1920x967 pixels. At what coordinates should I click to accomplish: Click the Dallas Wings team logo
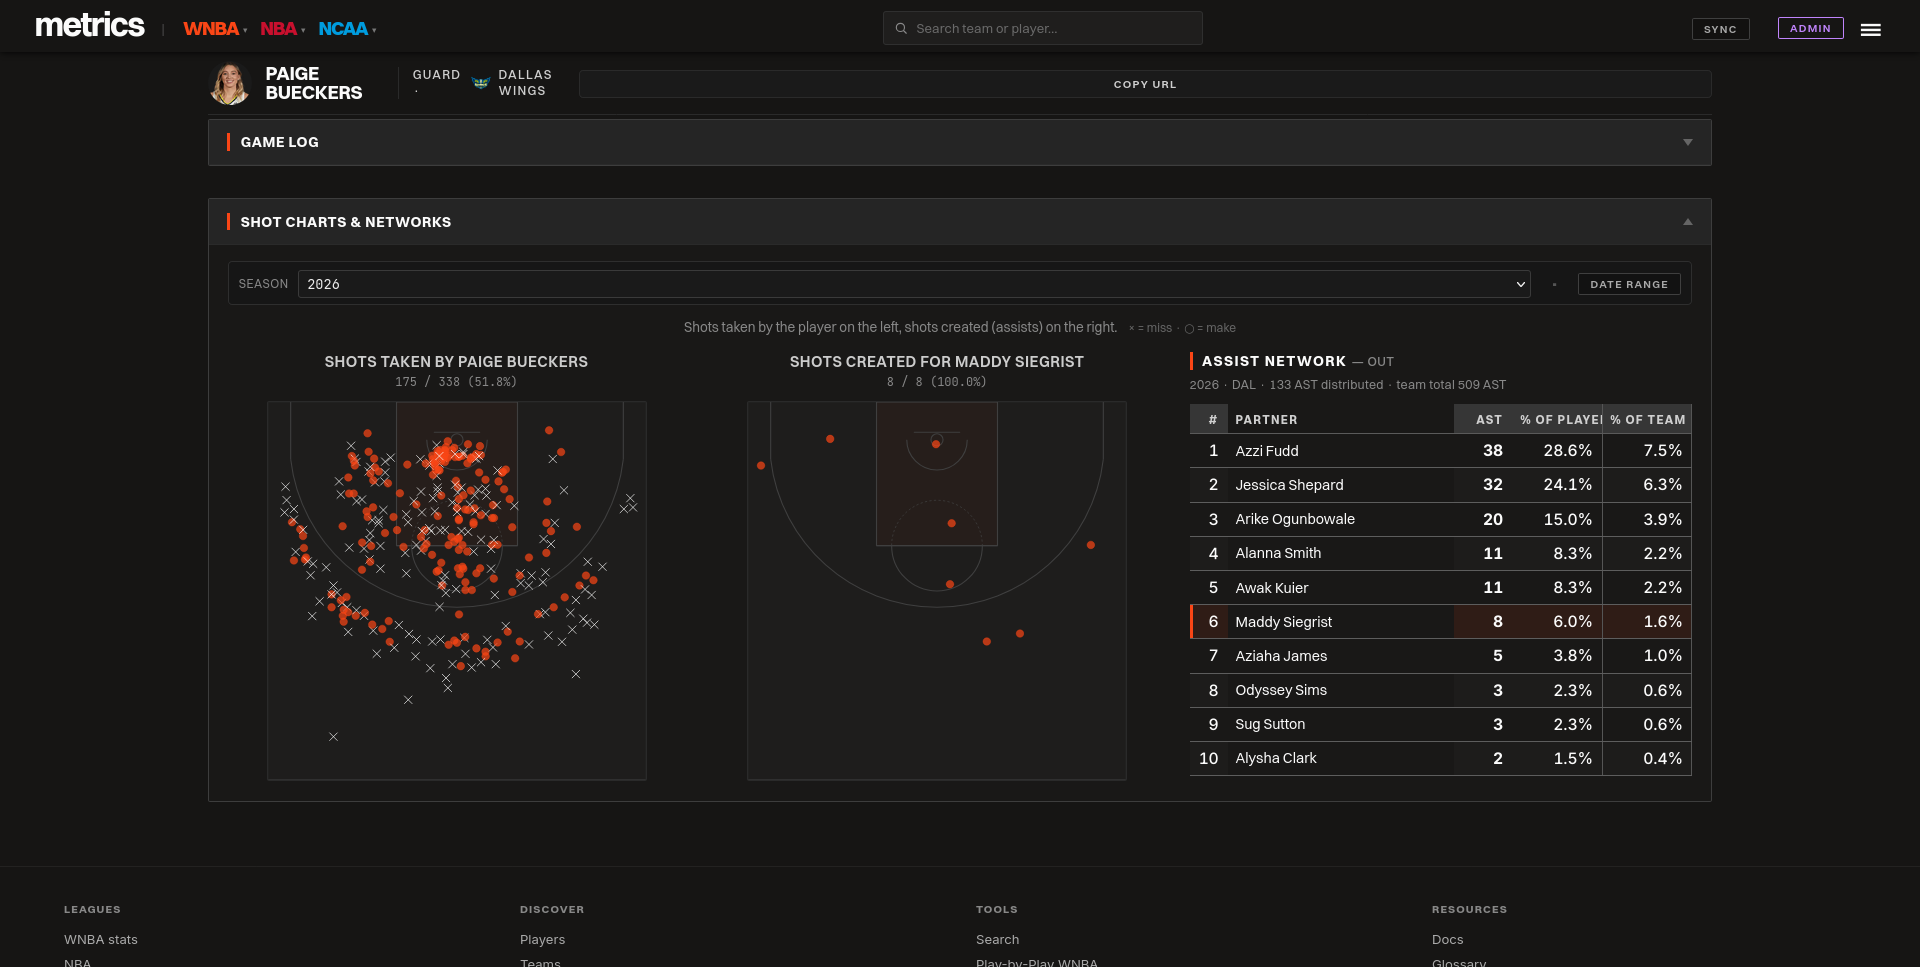pyautogui.click(x=480, y=83)
